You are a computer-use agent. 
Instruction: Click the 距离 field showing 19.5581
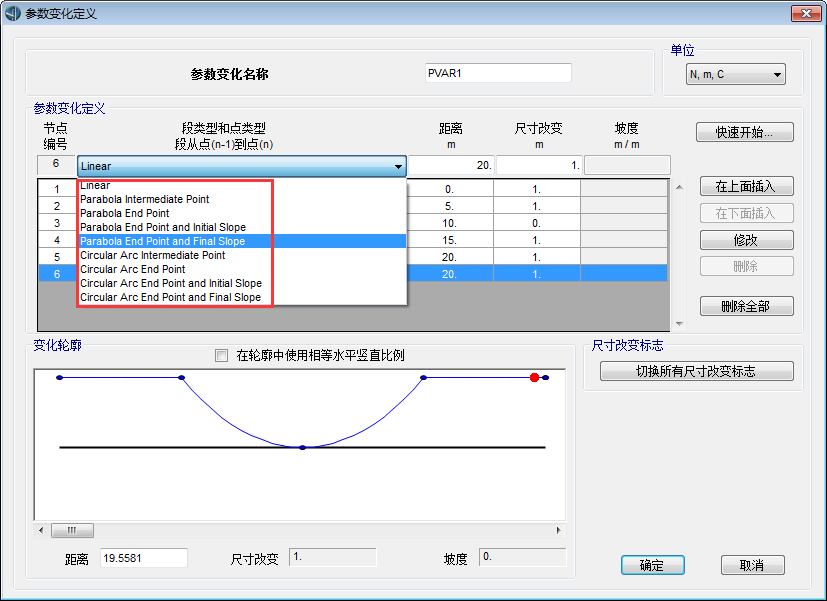tap(144, 558)
